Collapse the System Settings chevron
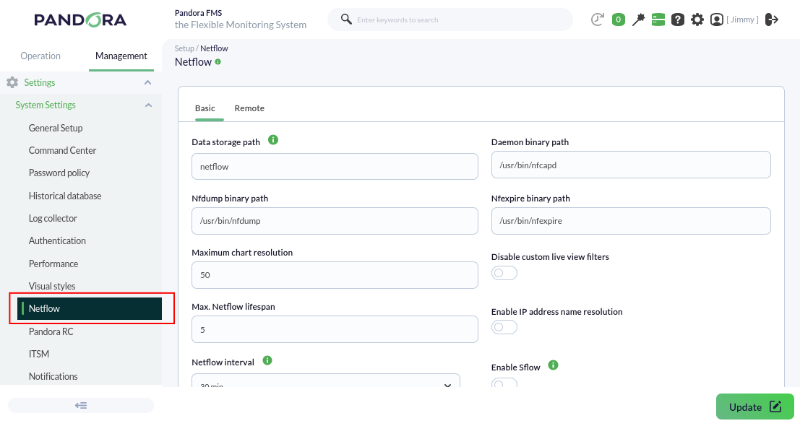The height and width of the screenshot is (426, 800). [x=148, y=105]
